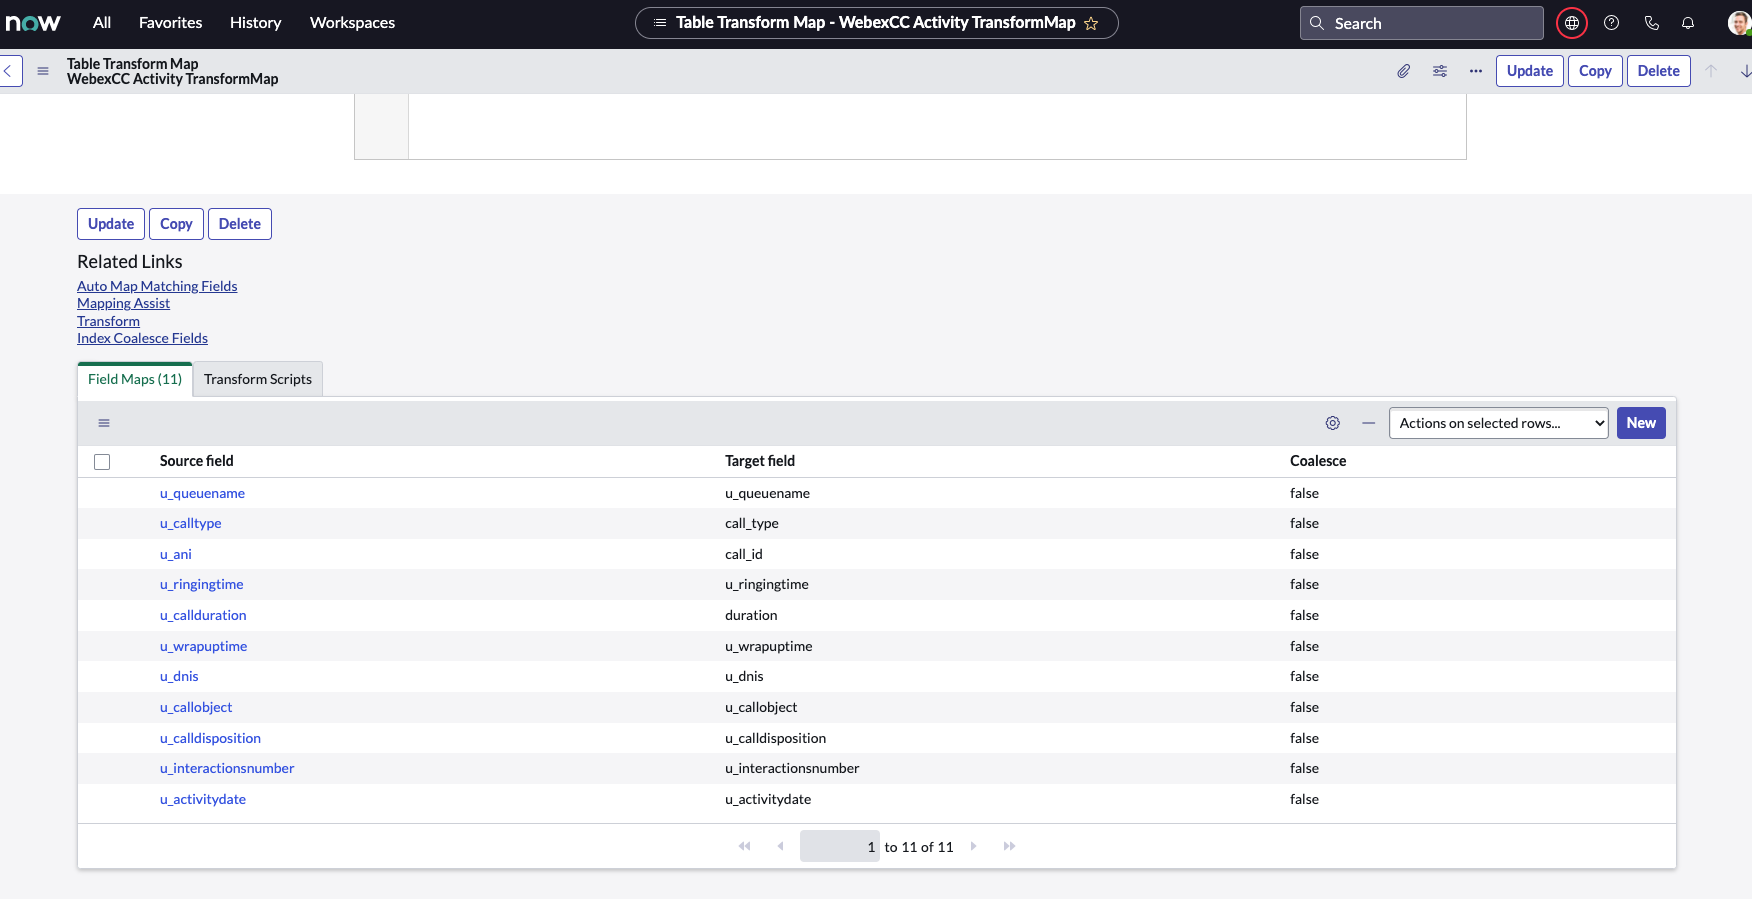This screenshot has height=899, width=1752.
Task: Click the lower Copy button
Action: point(176,224)
